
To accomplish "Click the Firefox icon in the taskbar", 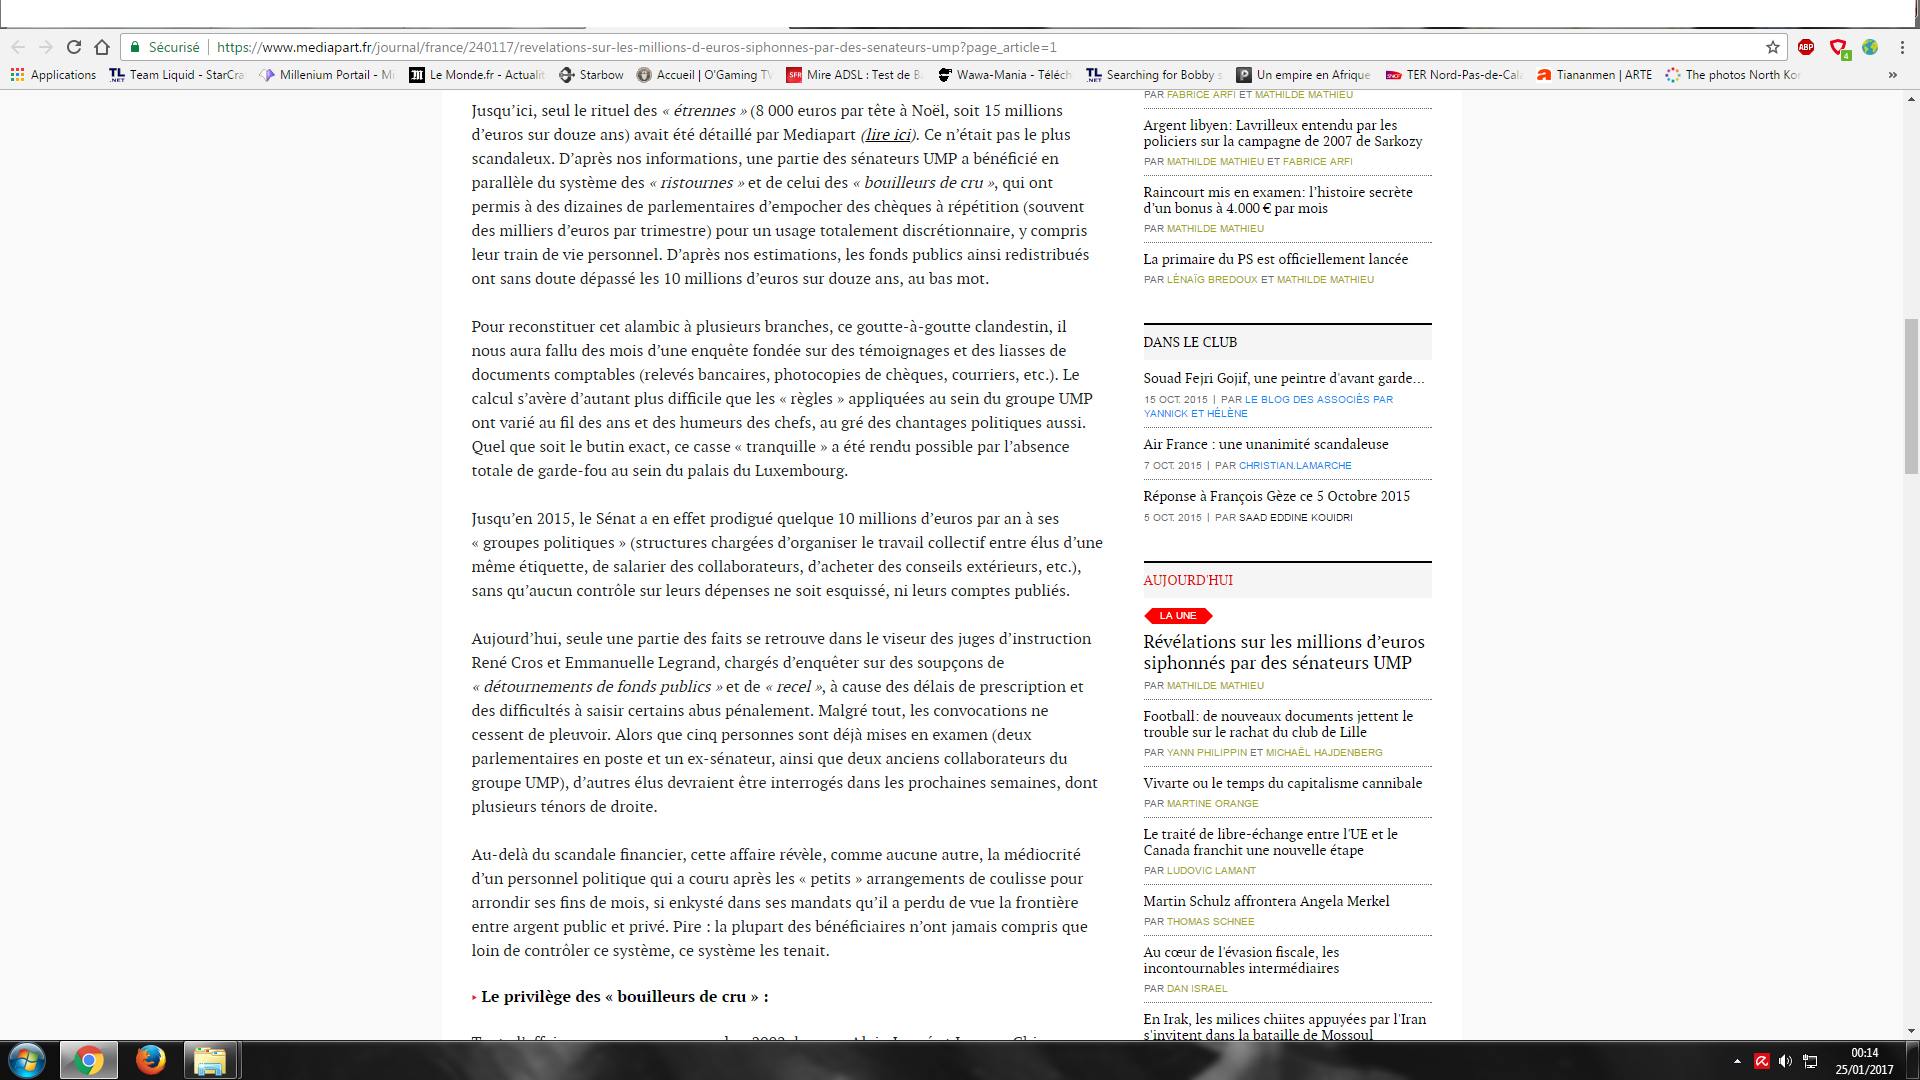I will [150, 1060].
